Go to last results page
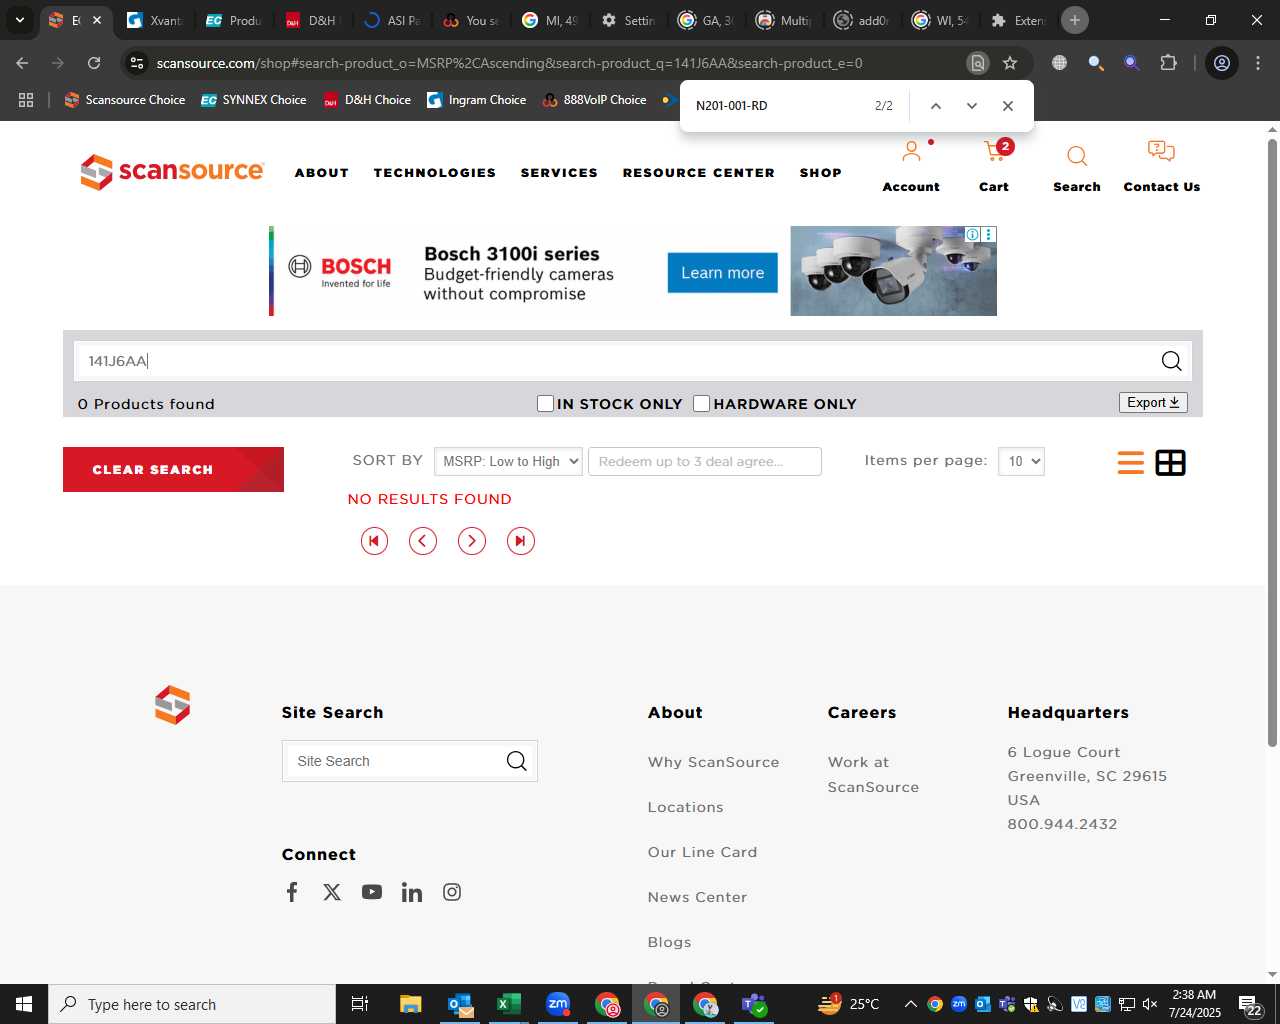Screen dimensions: 1280x1024 pos(521,541)
